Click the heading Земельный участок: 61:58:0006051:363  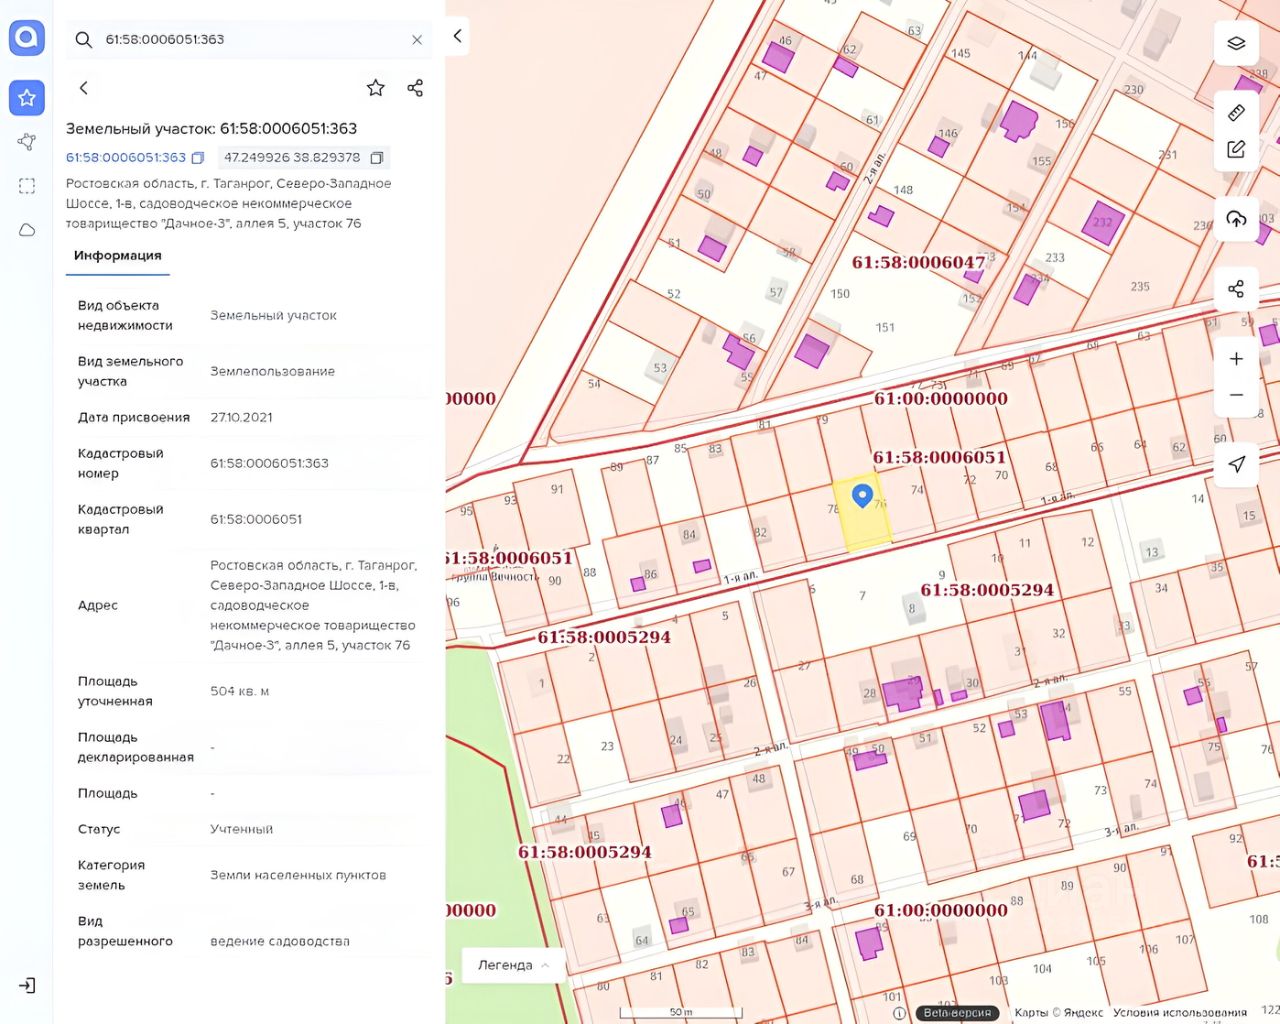(x=212, y=129)
